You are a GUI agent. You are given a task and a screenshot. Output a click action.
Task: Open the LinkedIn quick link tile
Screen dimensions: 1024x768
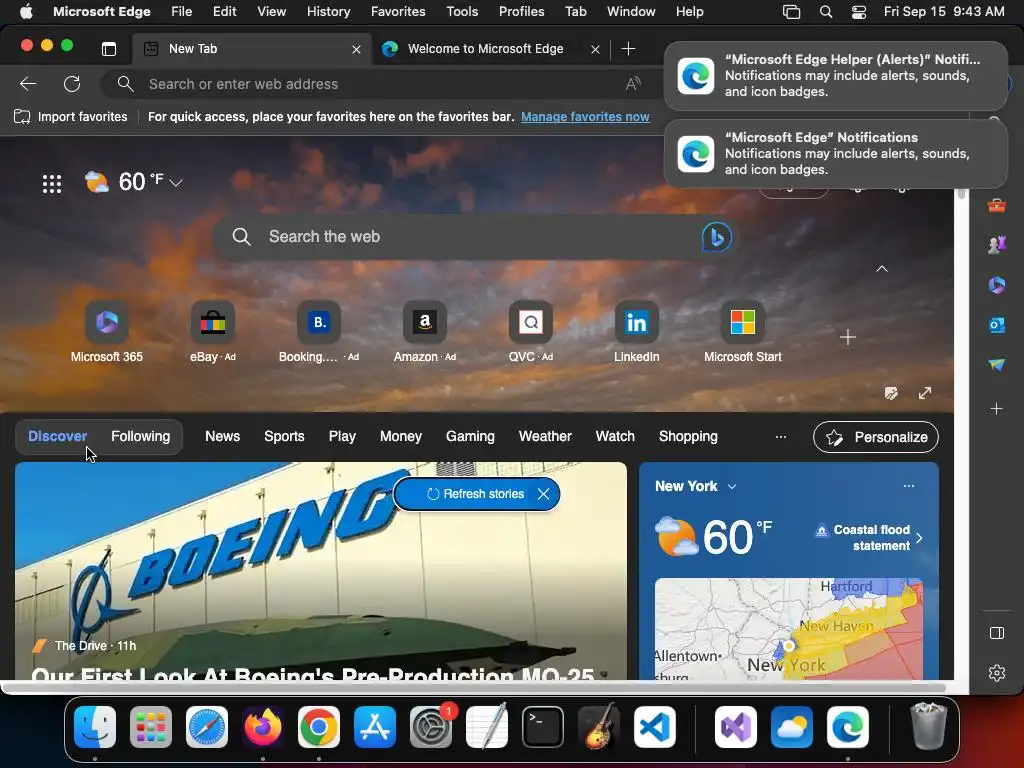coord(637,332)
